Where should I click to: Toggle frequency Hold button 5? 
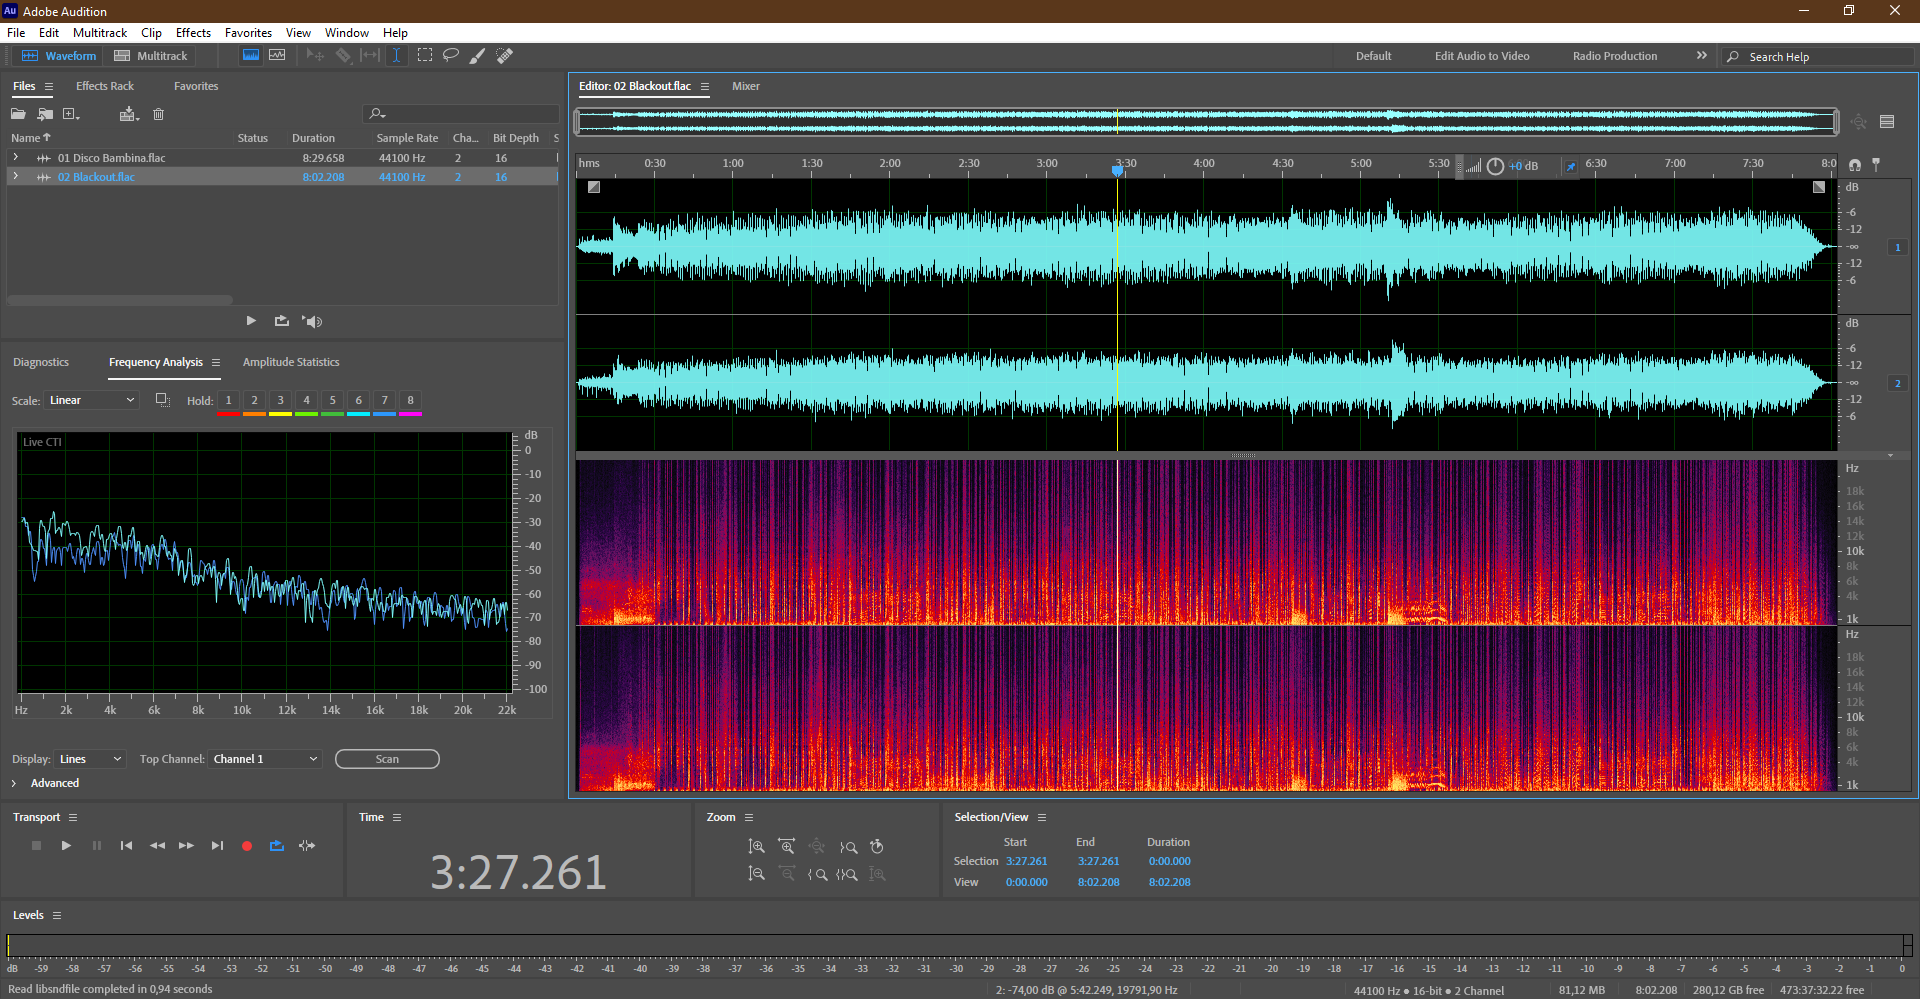click(332, 400)
